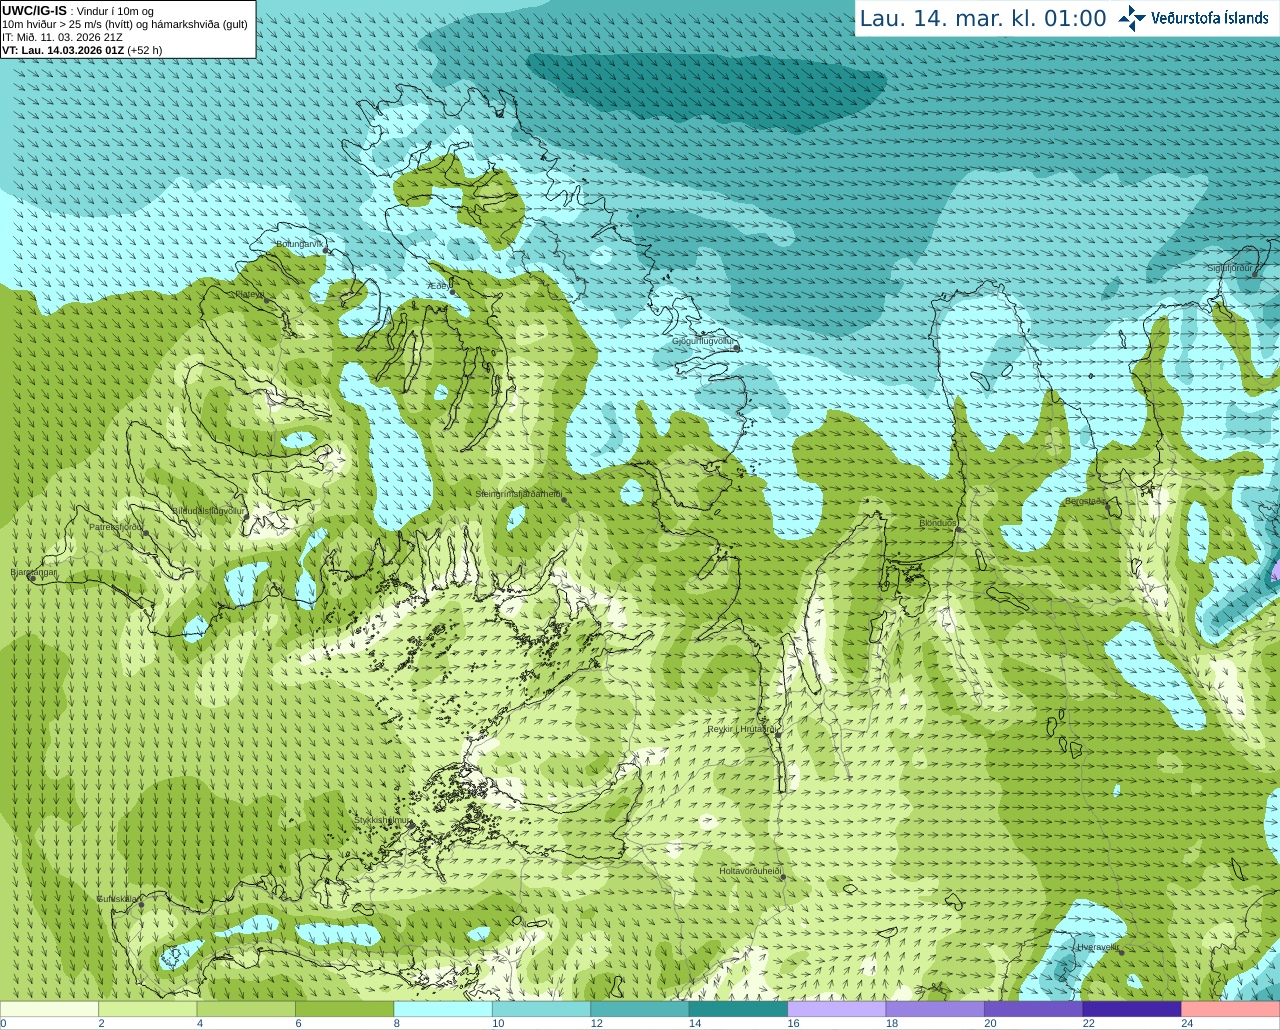The height and width of the screenshot is (1030, 1280).
Task: Click the Gufuskálar station label
Action: coord(118,899)
